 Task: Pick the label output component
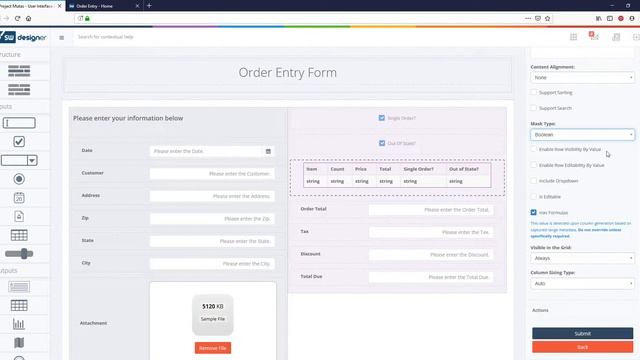point(19,287)
